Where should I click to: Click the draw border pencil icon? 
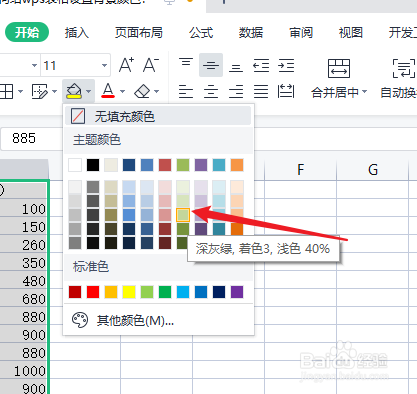(x=40, y=91)
